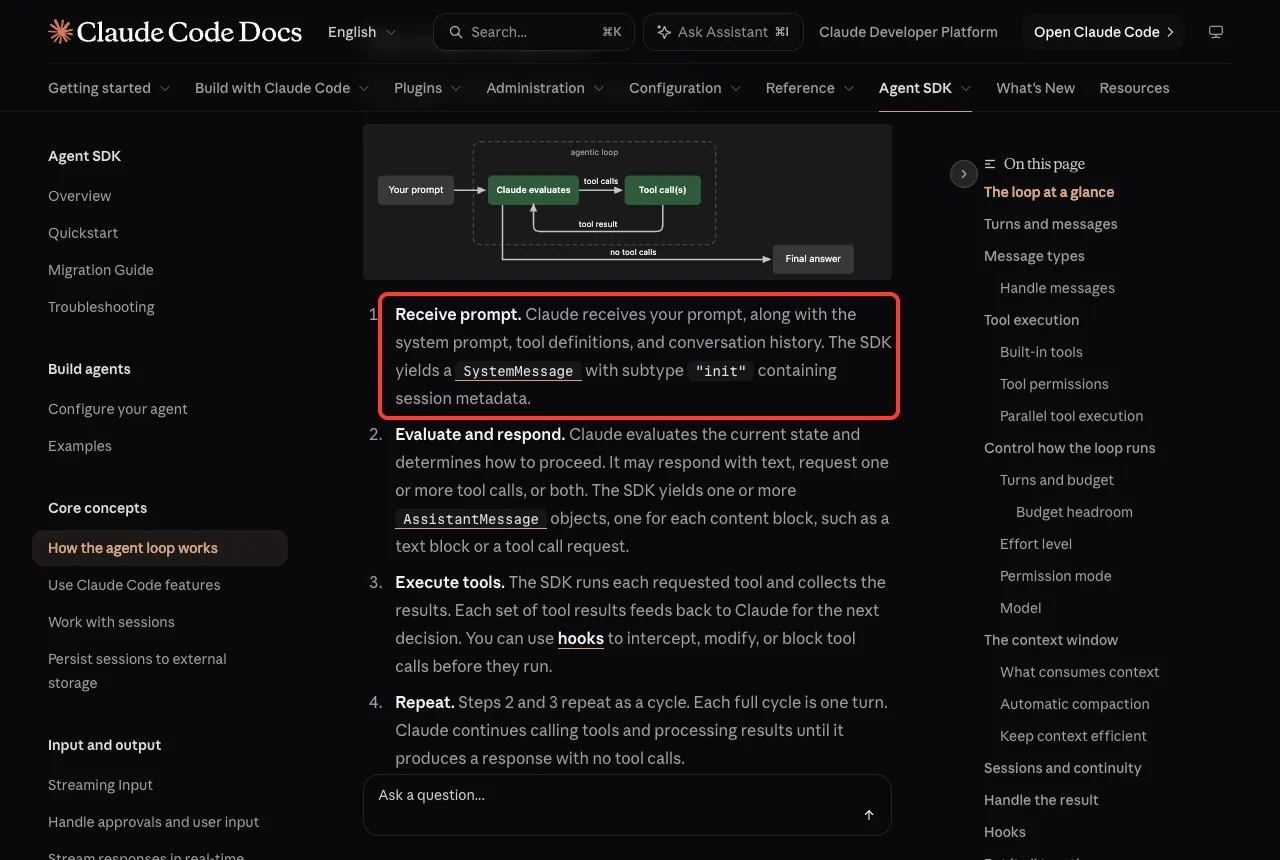Expand the Getting started menu
This screenshot has height=860, width=1280.
tap(109, 88)
